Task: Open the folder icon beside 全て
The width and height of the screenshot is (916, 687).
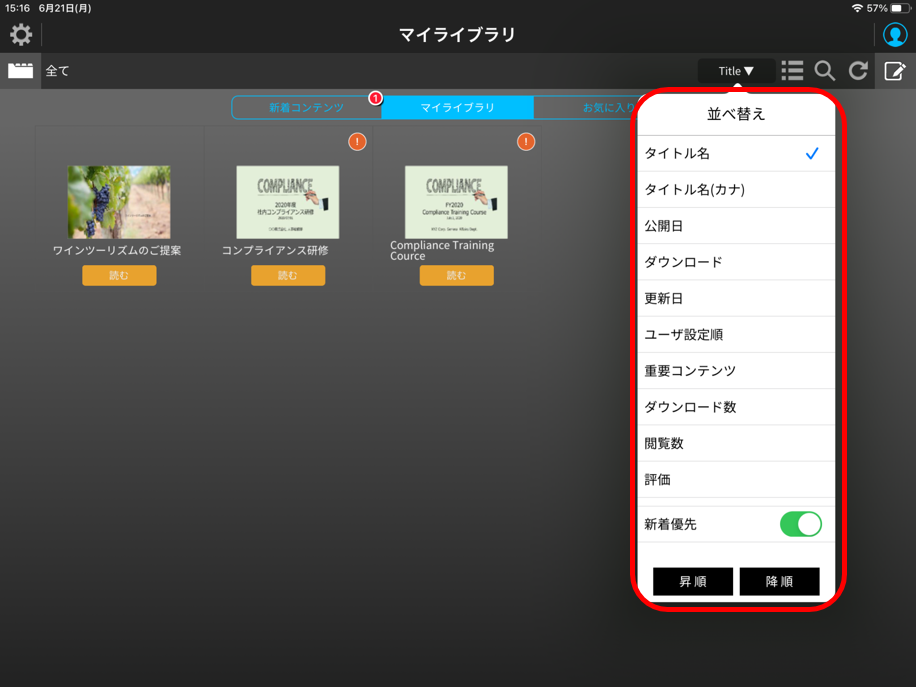Action: click(21, 71)
